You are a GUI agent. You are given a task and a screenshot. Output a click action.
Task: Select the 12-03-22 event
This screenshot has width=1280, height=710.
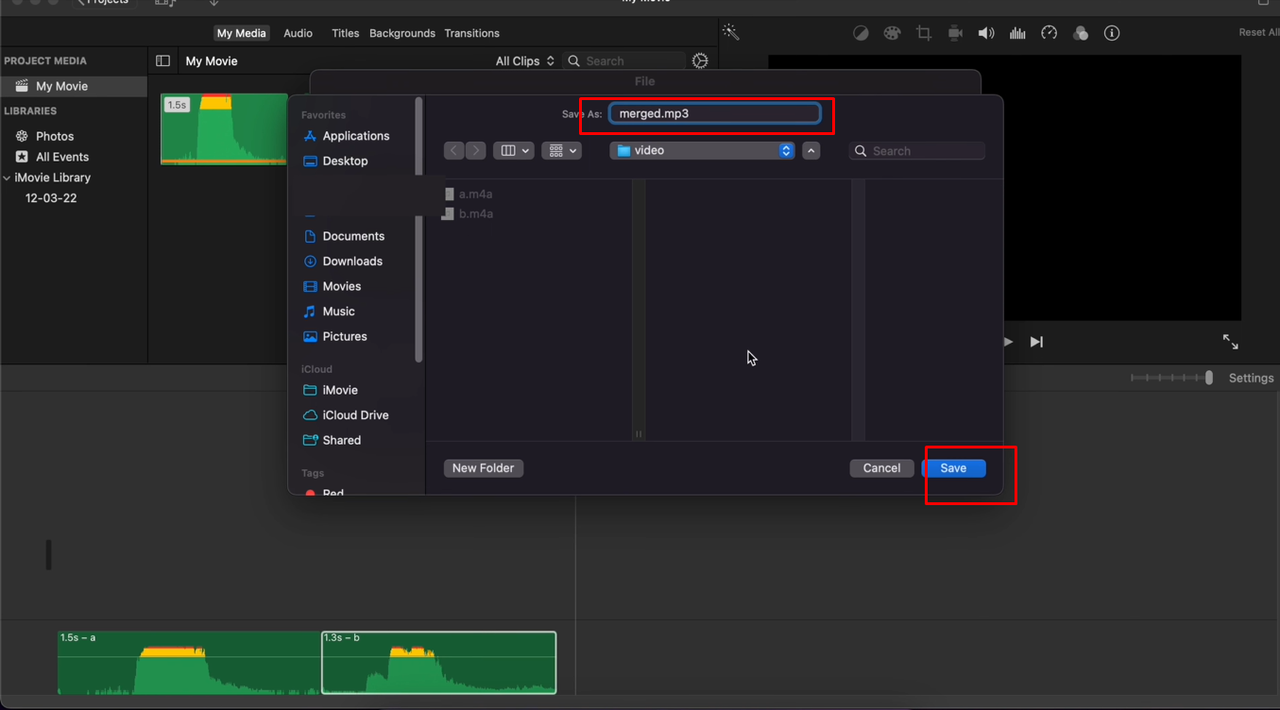pos(51,198)
